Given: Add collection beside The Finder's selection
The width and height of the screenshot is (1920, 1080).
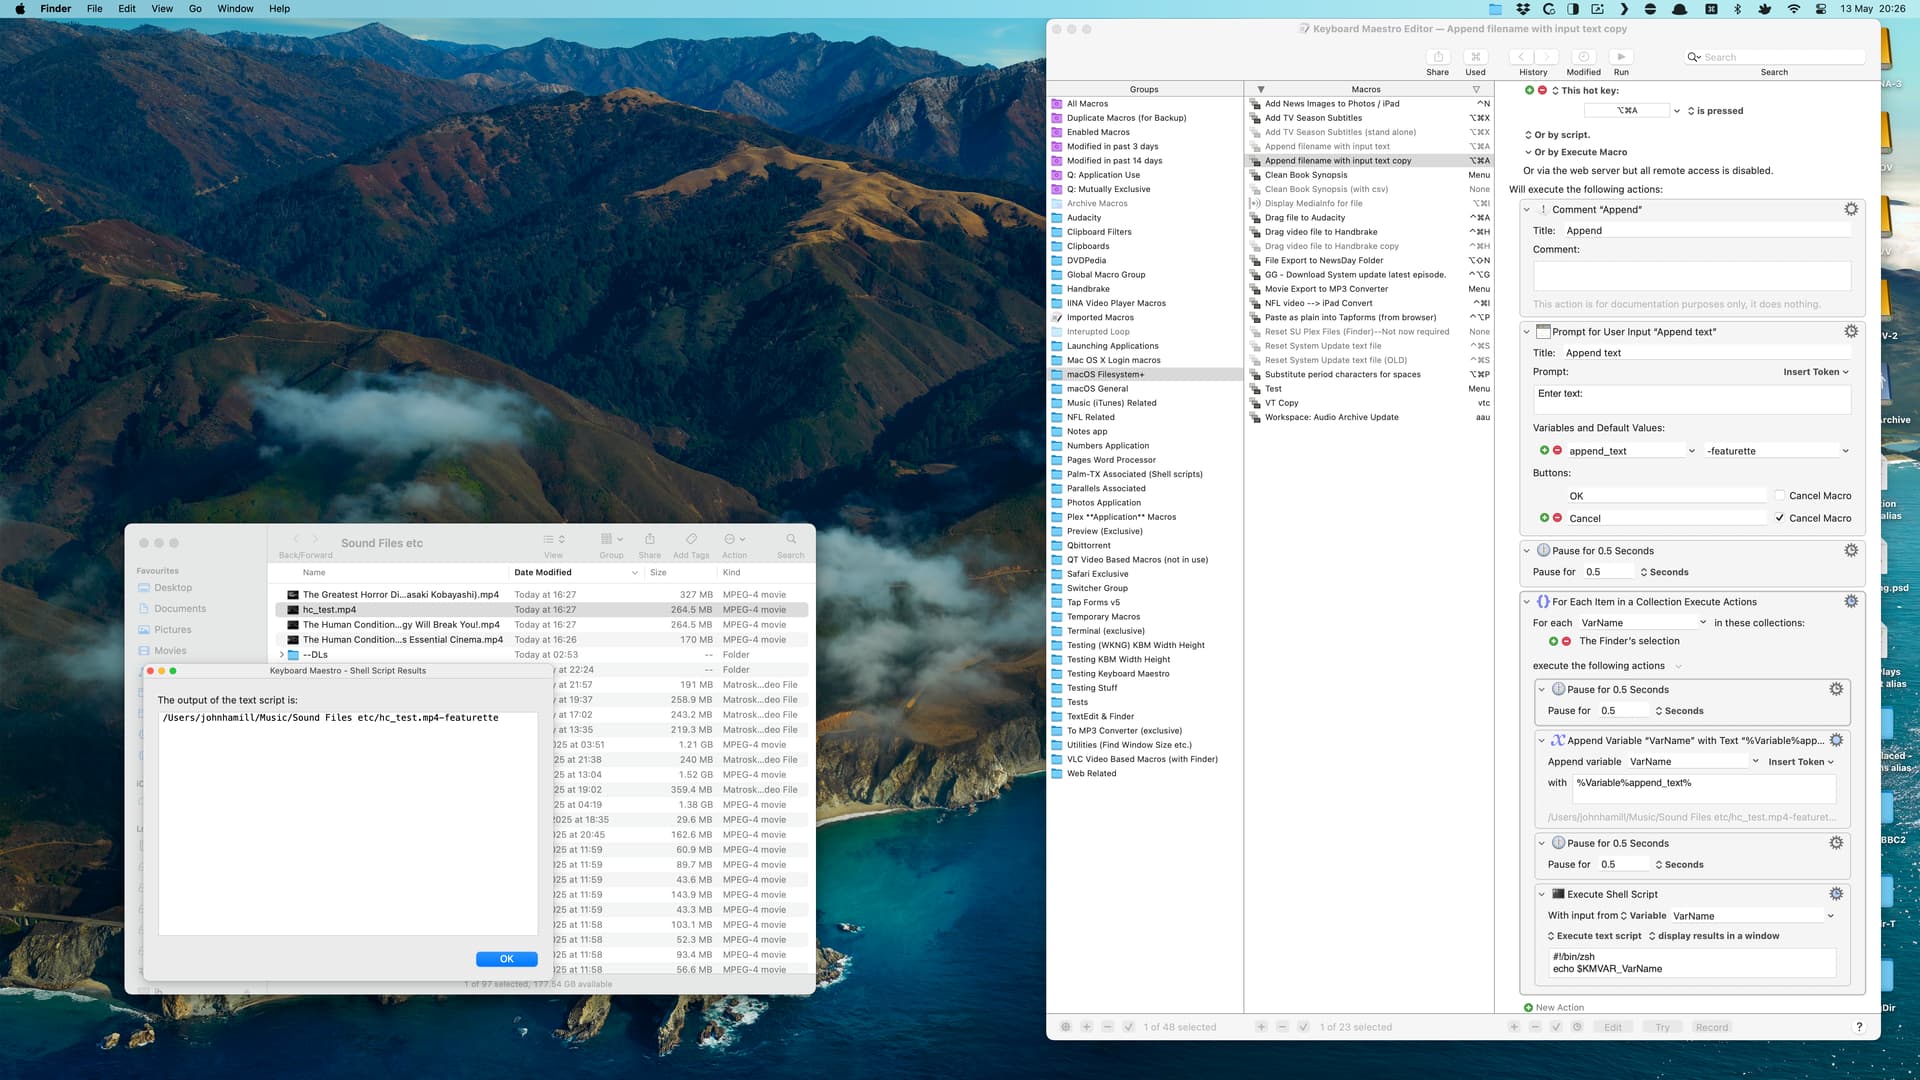Looking at the screenshot, I should (1553, 641).
